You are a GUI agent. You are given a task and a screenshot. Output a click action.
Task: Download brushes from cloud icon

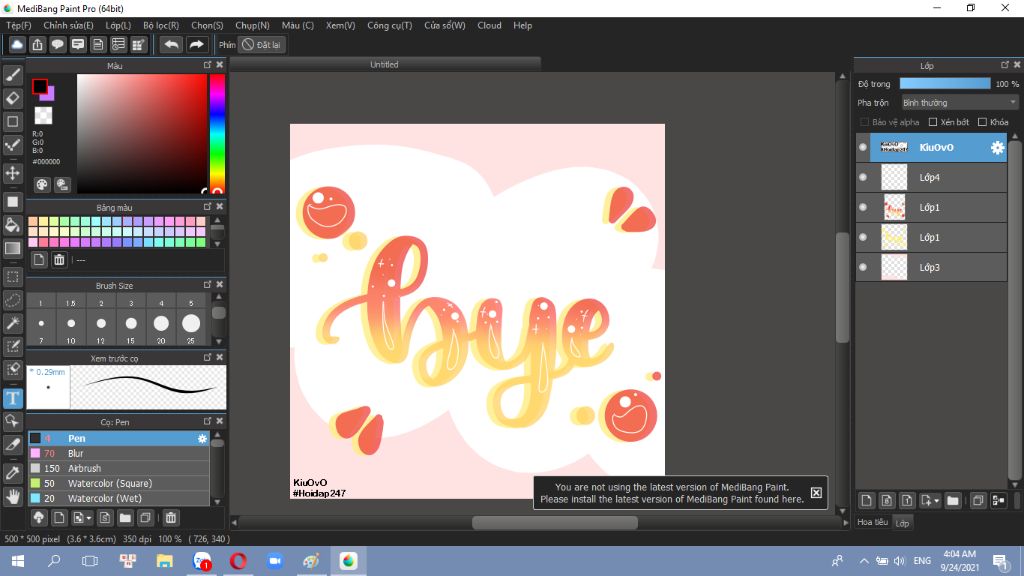coord(39,518)
